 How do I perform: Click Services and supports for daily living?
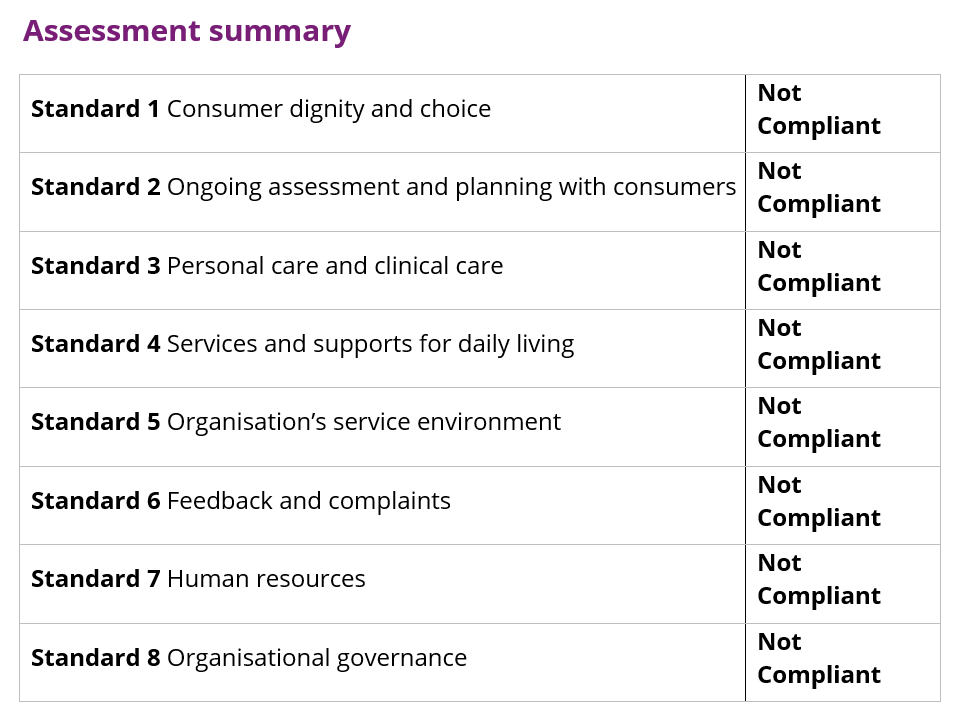[370, 344]
